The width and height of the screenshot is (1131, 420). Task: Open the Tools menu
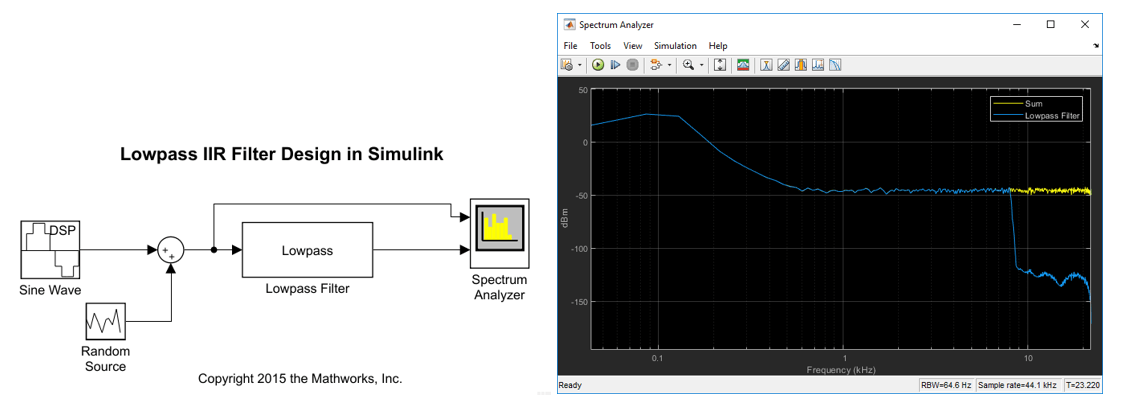tap(600, 45)
